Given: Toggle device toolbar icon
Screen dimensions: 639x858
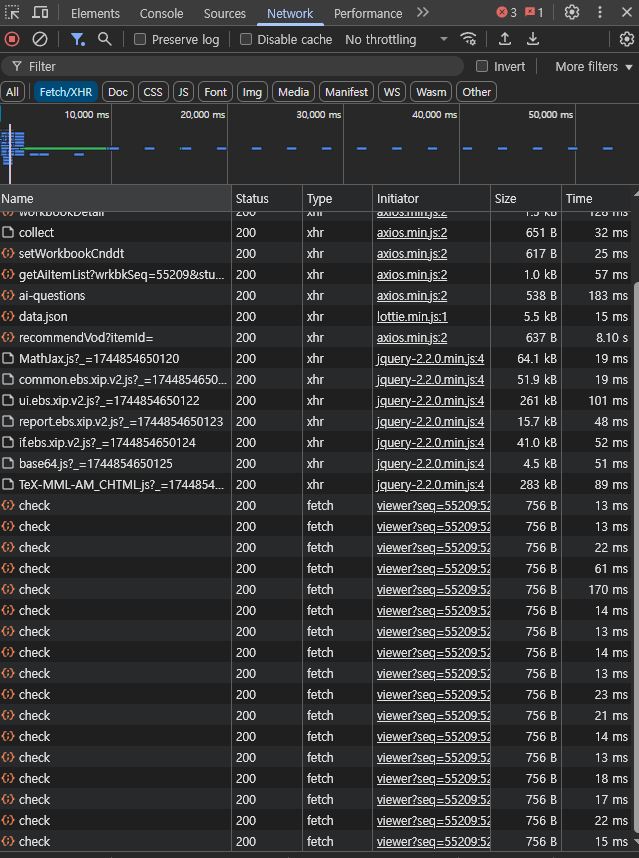Looking at the screenshot, I should click(x=40, y=13).
